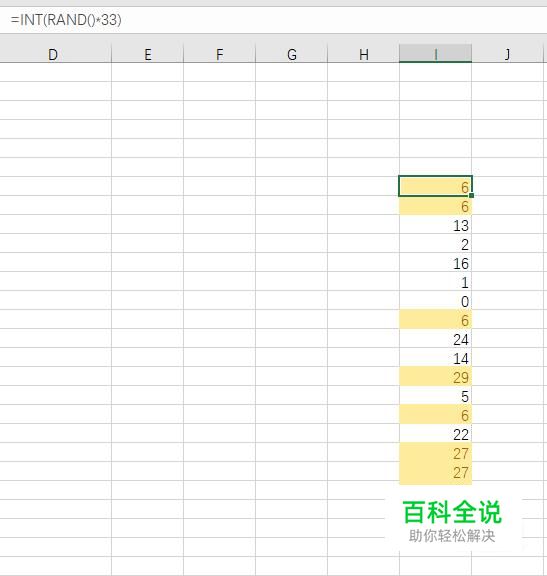Click the cell with value 1
This screenshot has height=576, width=547.
pyautogui.click(x=435, y=282)
